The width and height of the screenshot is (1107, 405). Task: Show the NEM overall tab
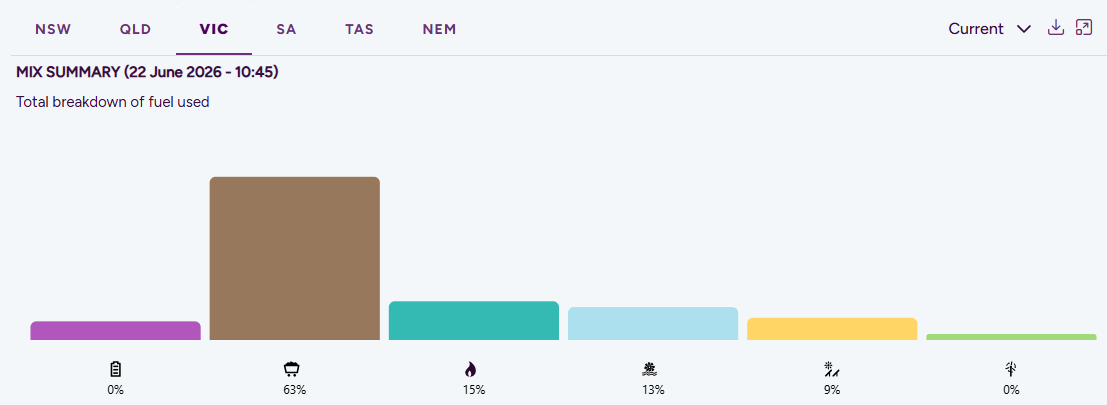click(439, 30)
